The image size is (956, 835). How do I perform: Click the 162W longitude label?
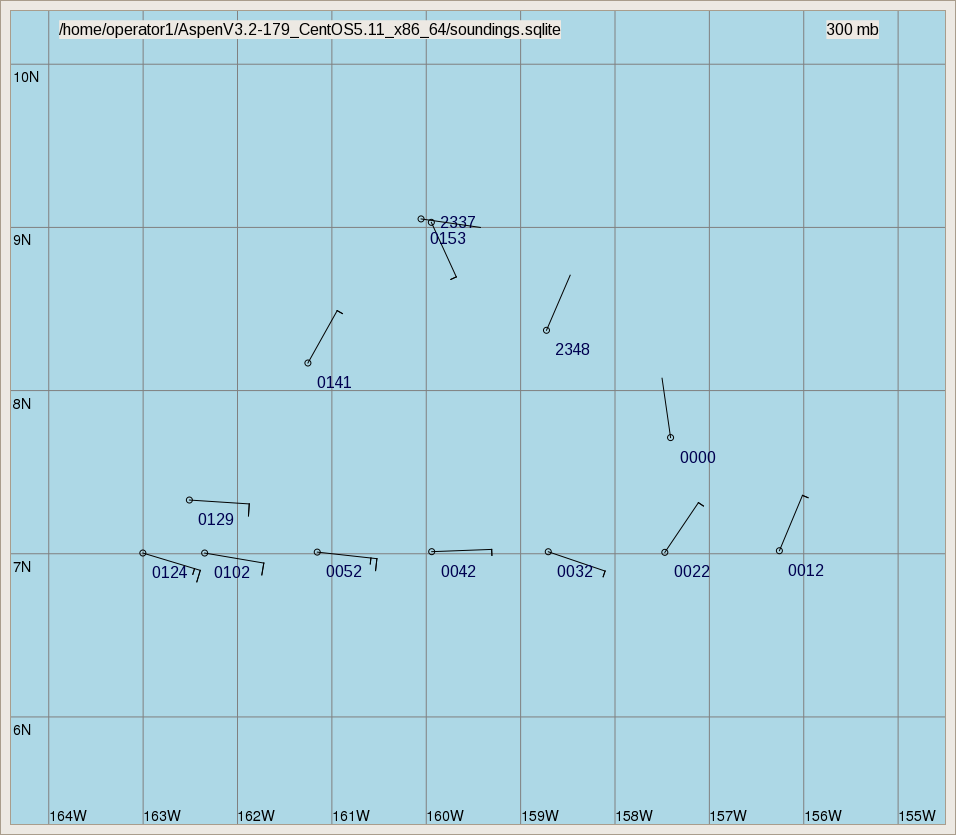pos(256,816)
